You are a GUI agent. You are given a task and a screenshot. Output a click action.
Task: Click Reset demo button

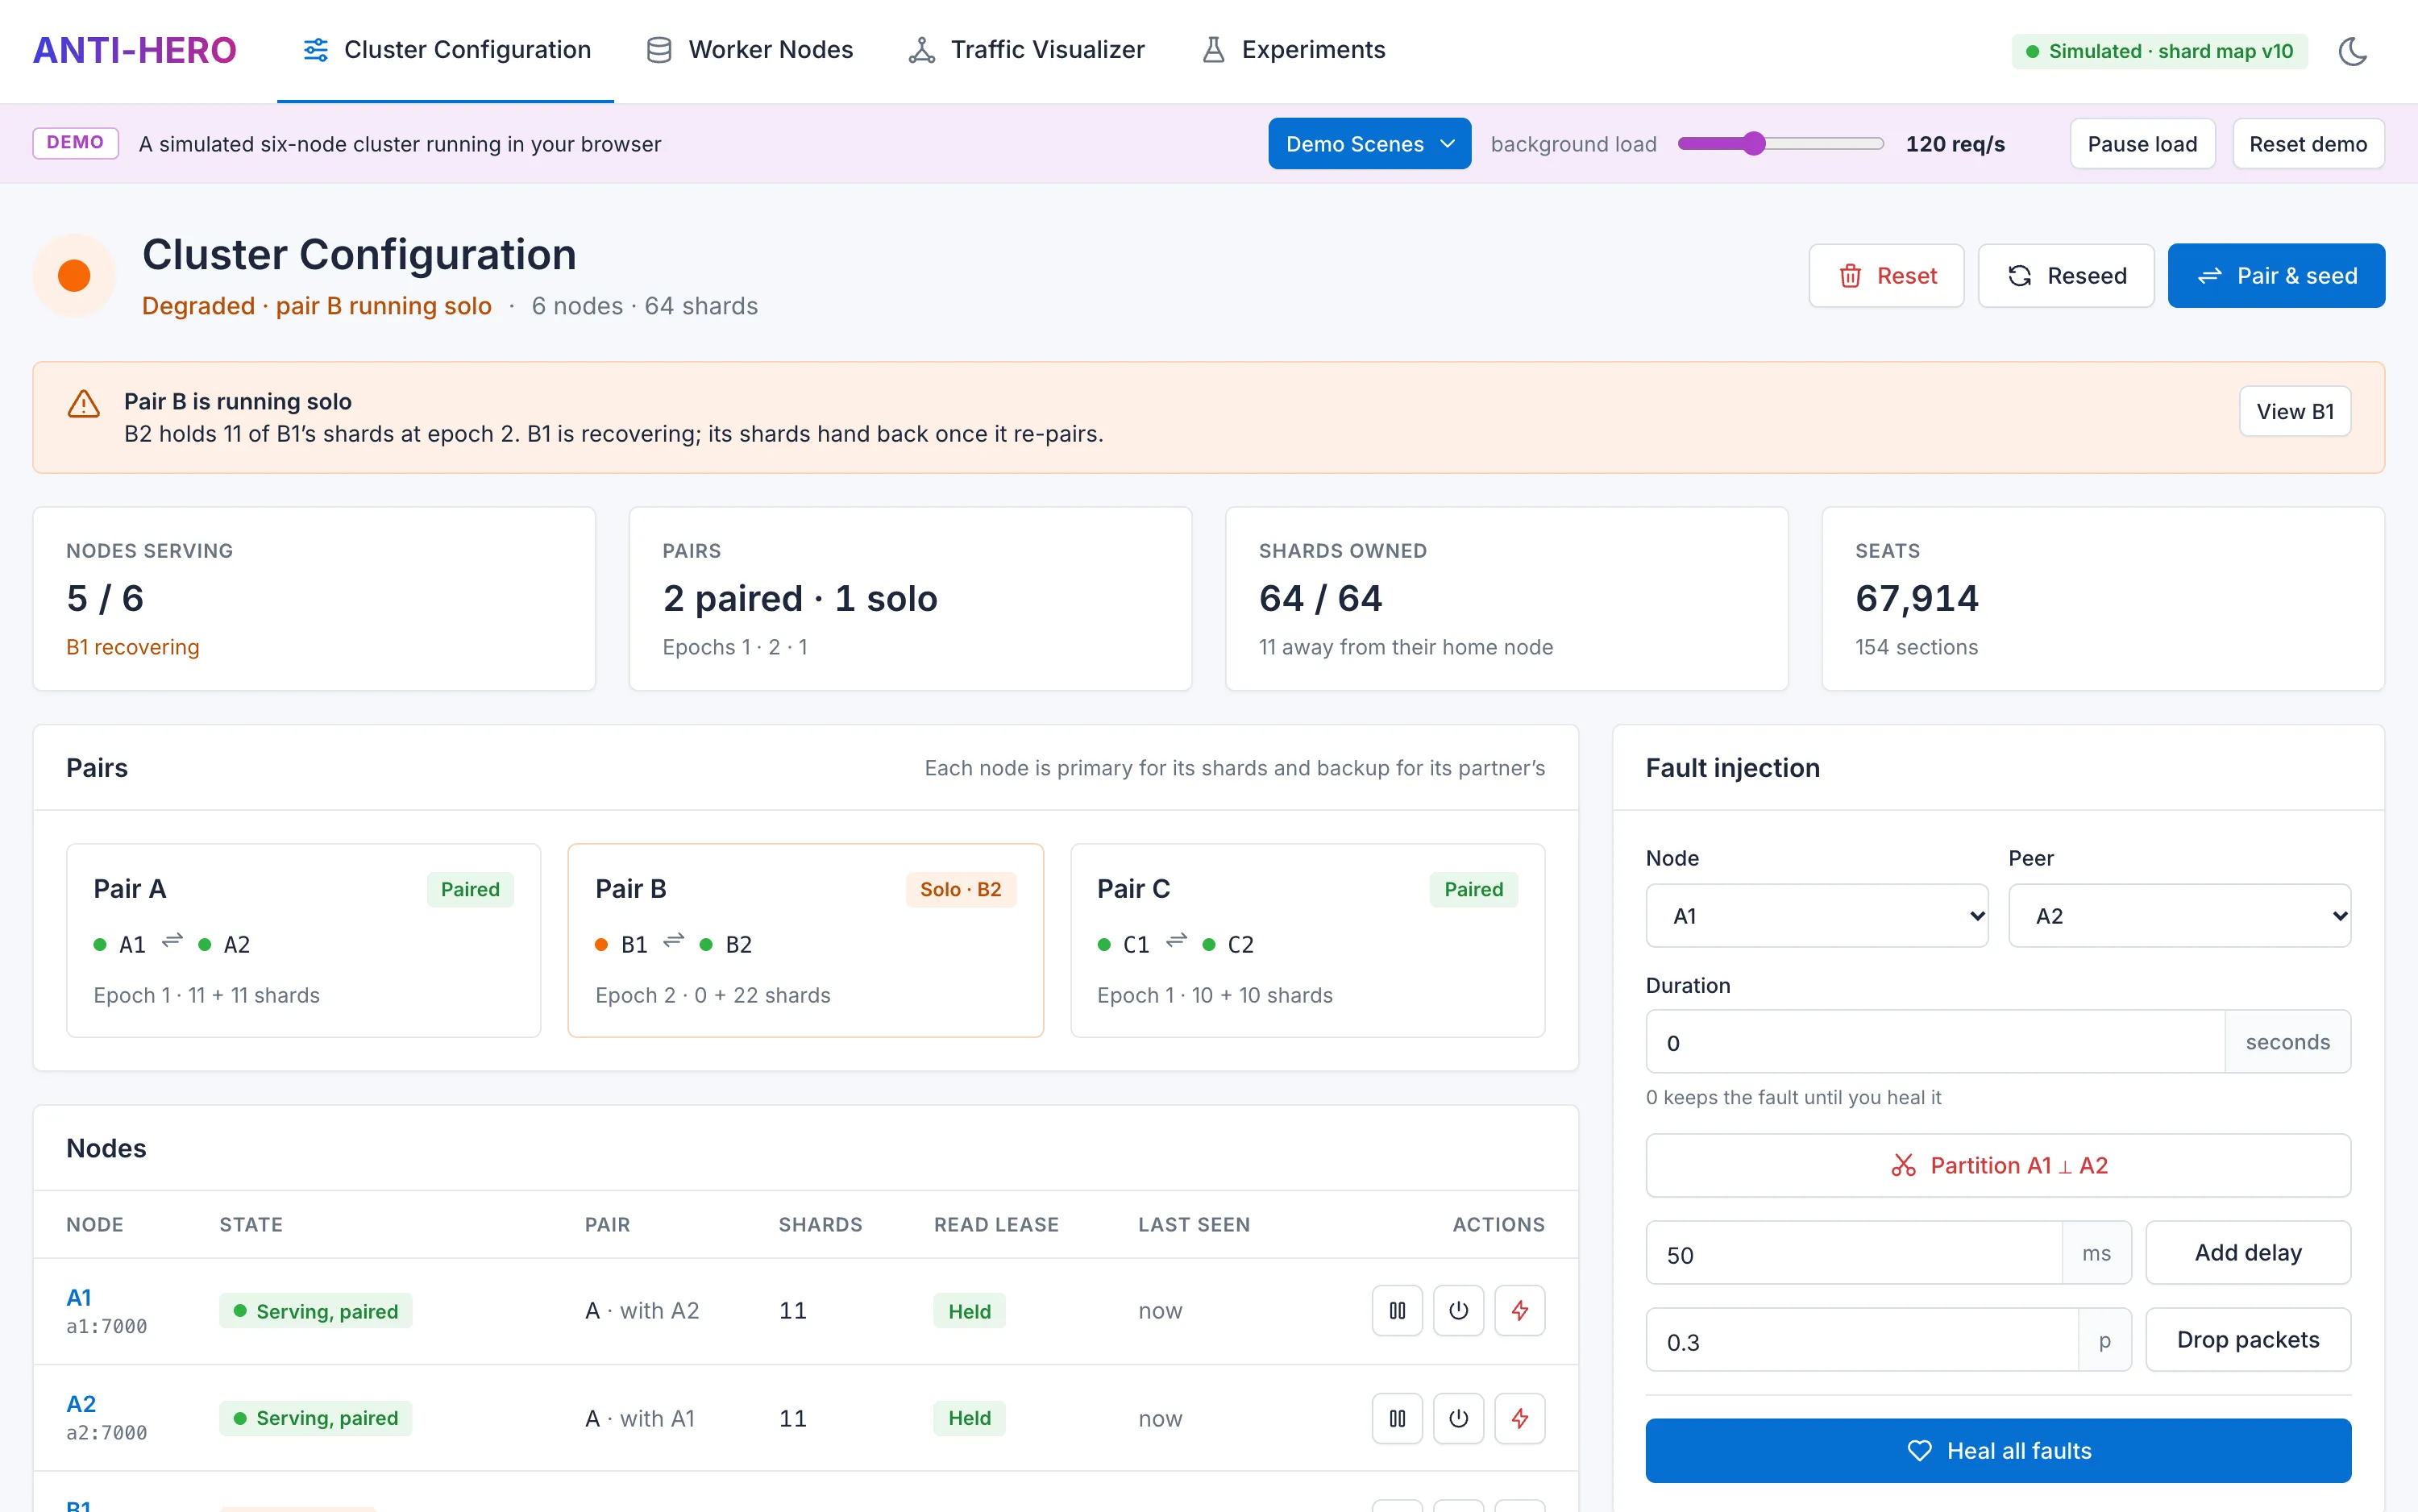pos(2308,144)
